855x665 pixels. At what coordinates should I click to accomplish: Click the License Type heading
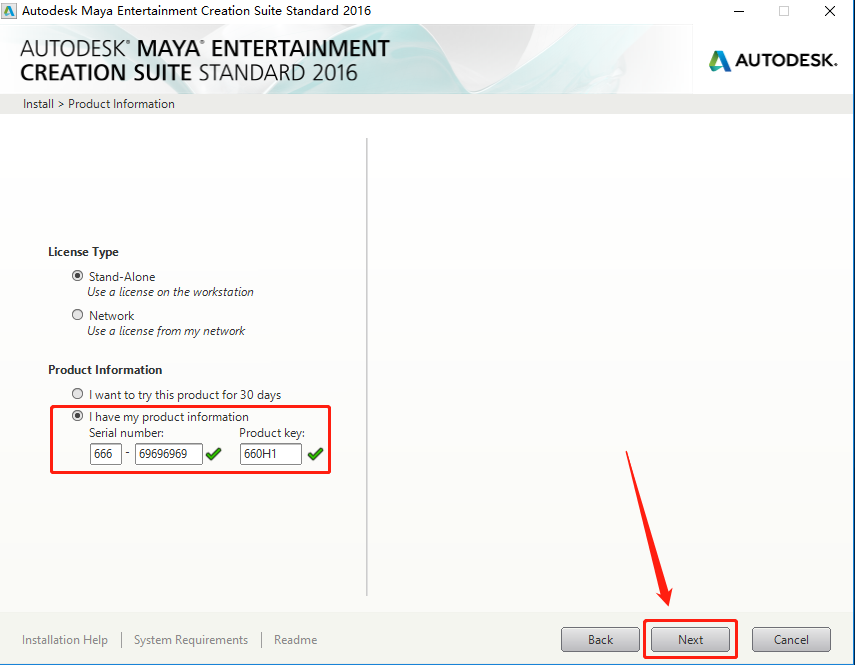pos(83,252)
